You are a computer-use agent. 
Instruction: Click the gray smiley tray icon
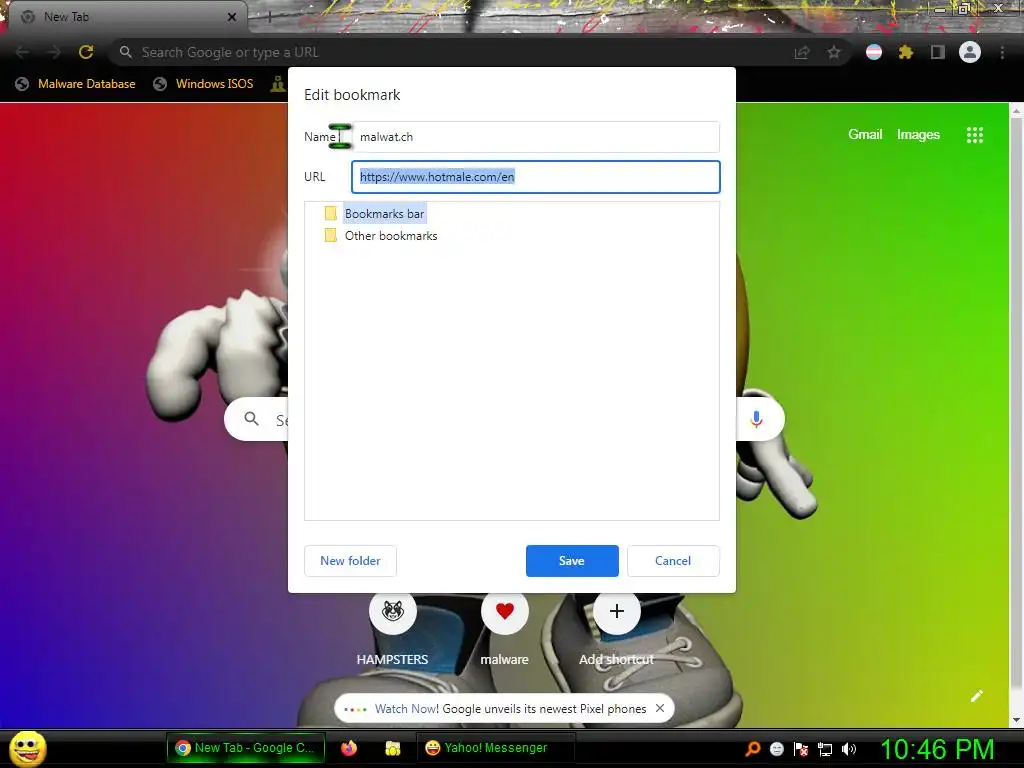tap(776, 748)
